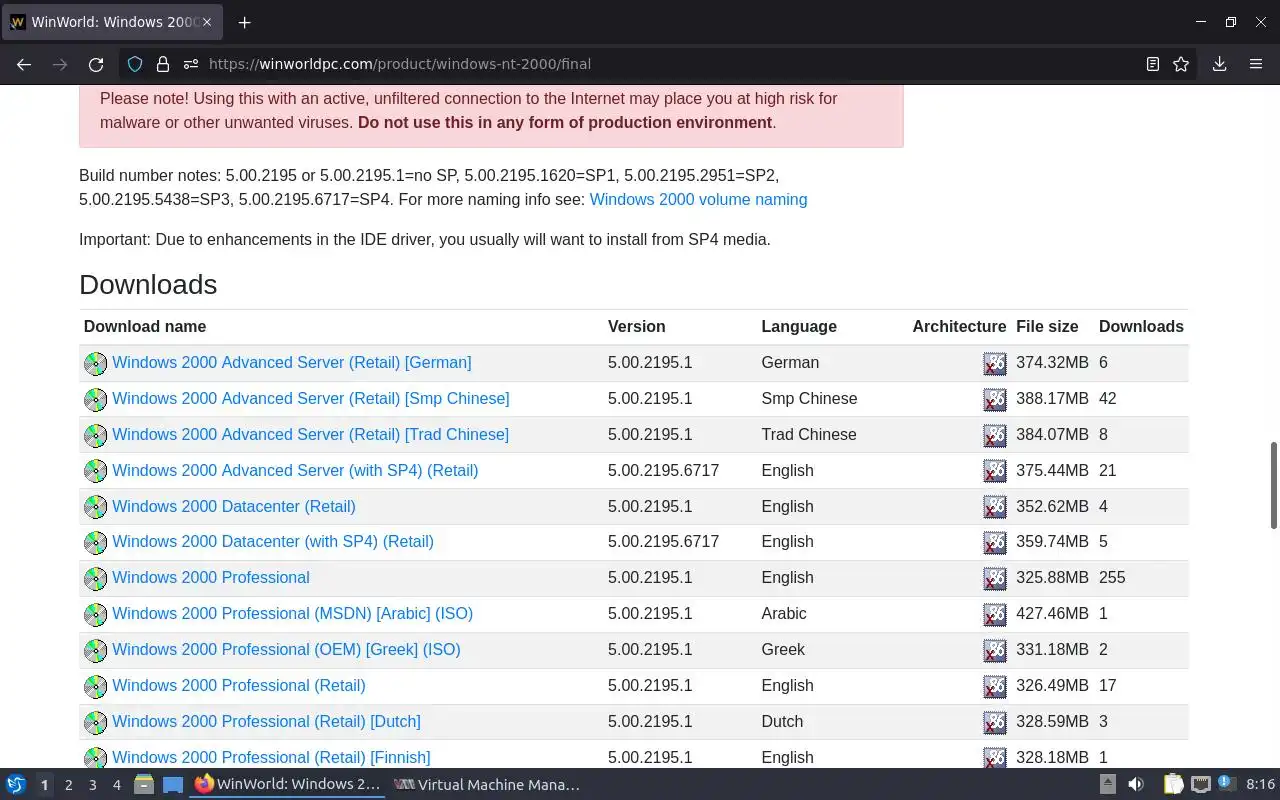1280x800 pixels.
Task: Click the Downloads column header
Action: [1141, 326]
